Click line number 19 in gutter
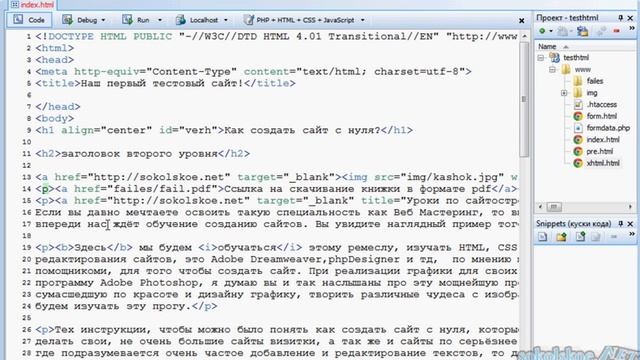 [x=27, y=248]
